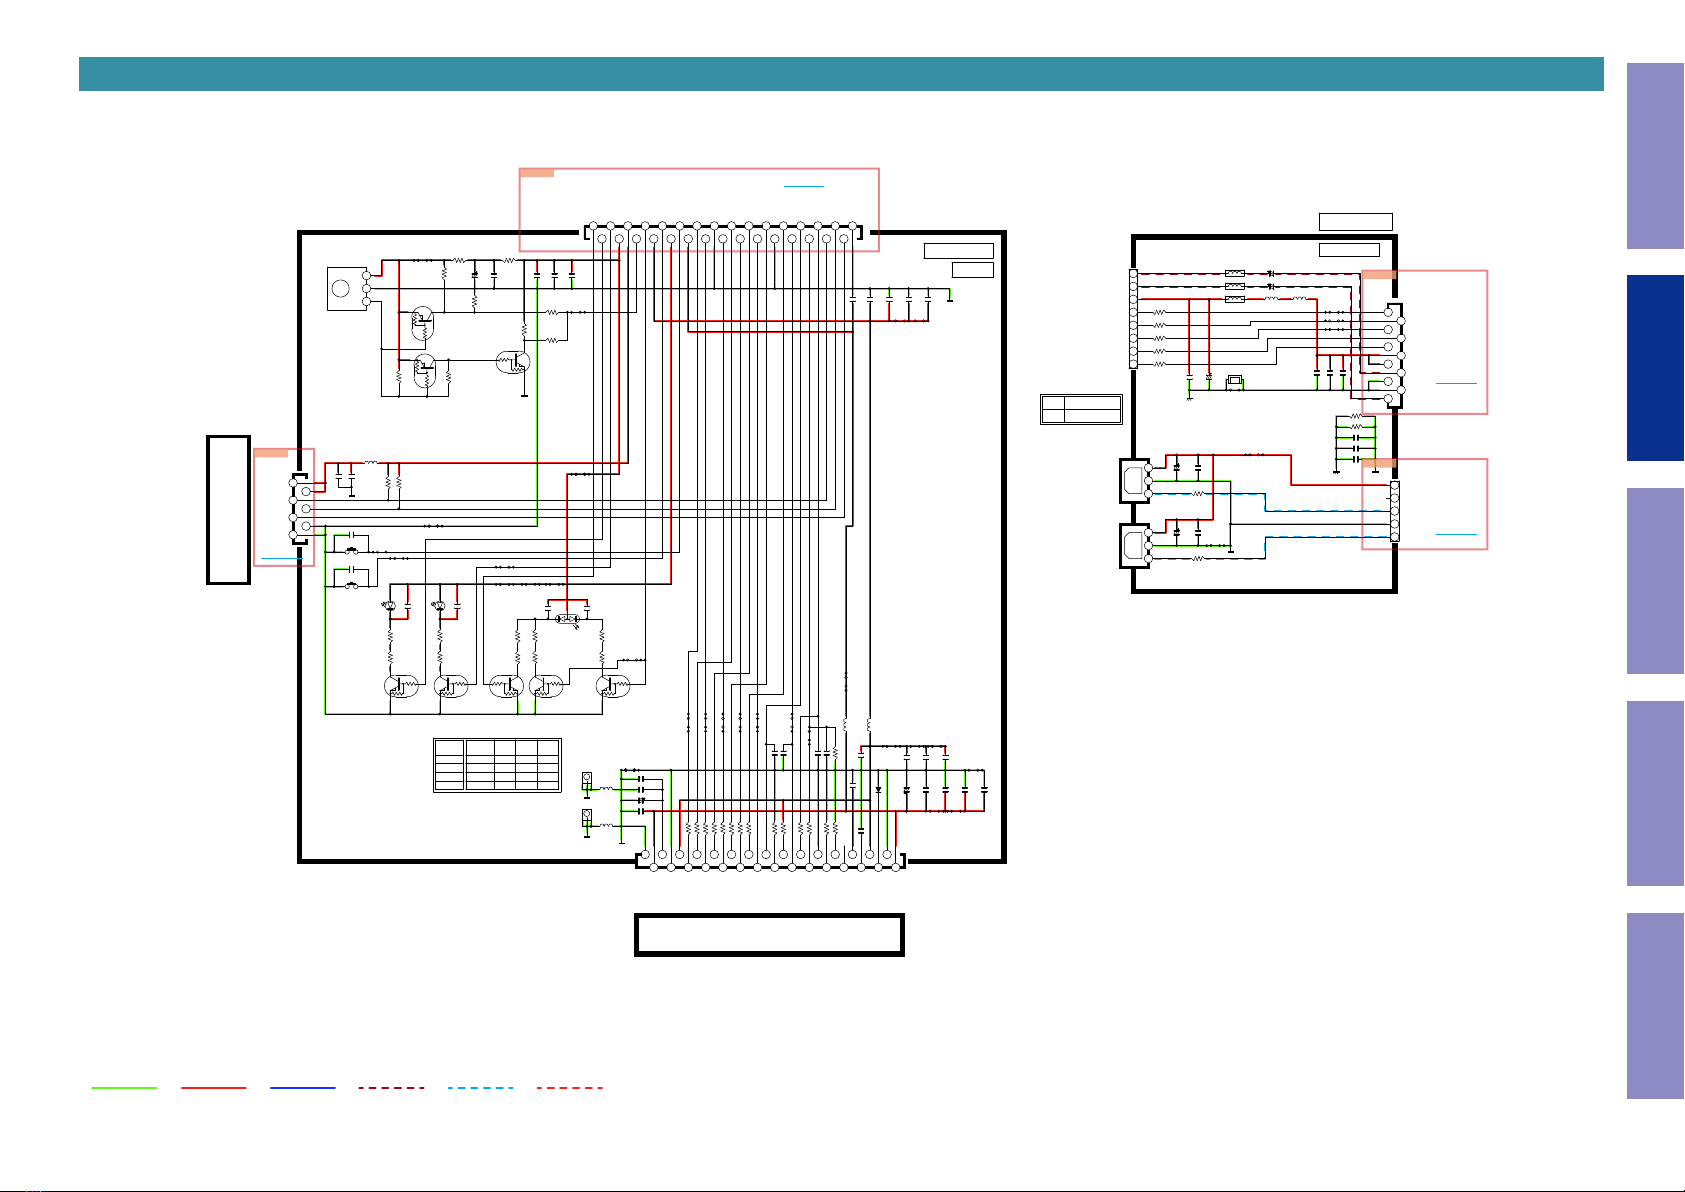Click the dashed cyan line legend sample
This screenshot has height=1192, width=1685.
[481, 1087]
